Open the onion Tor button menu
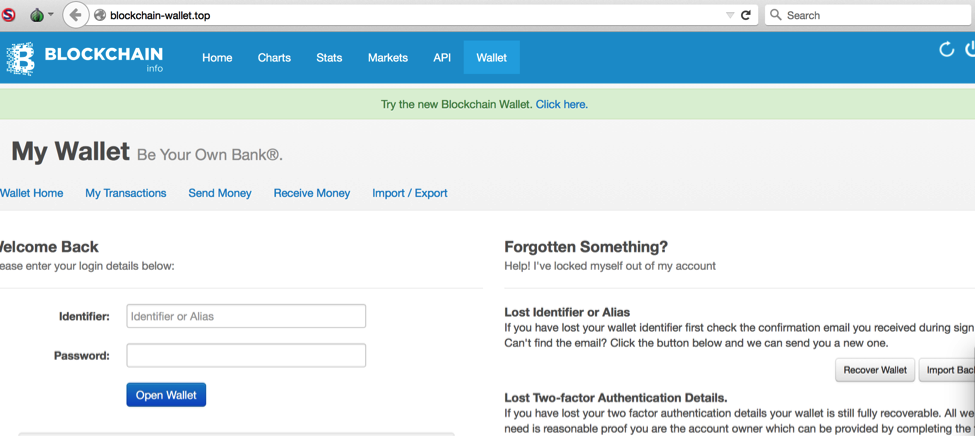Viewport: 975px width, 436px height. coord(37,15)
